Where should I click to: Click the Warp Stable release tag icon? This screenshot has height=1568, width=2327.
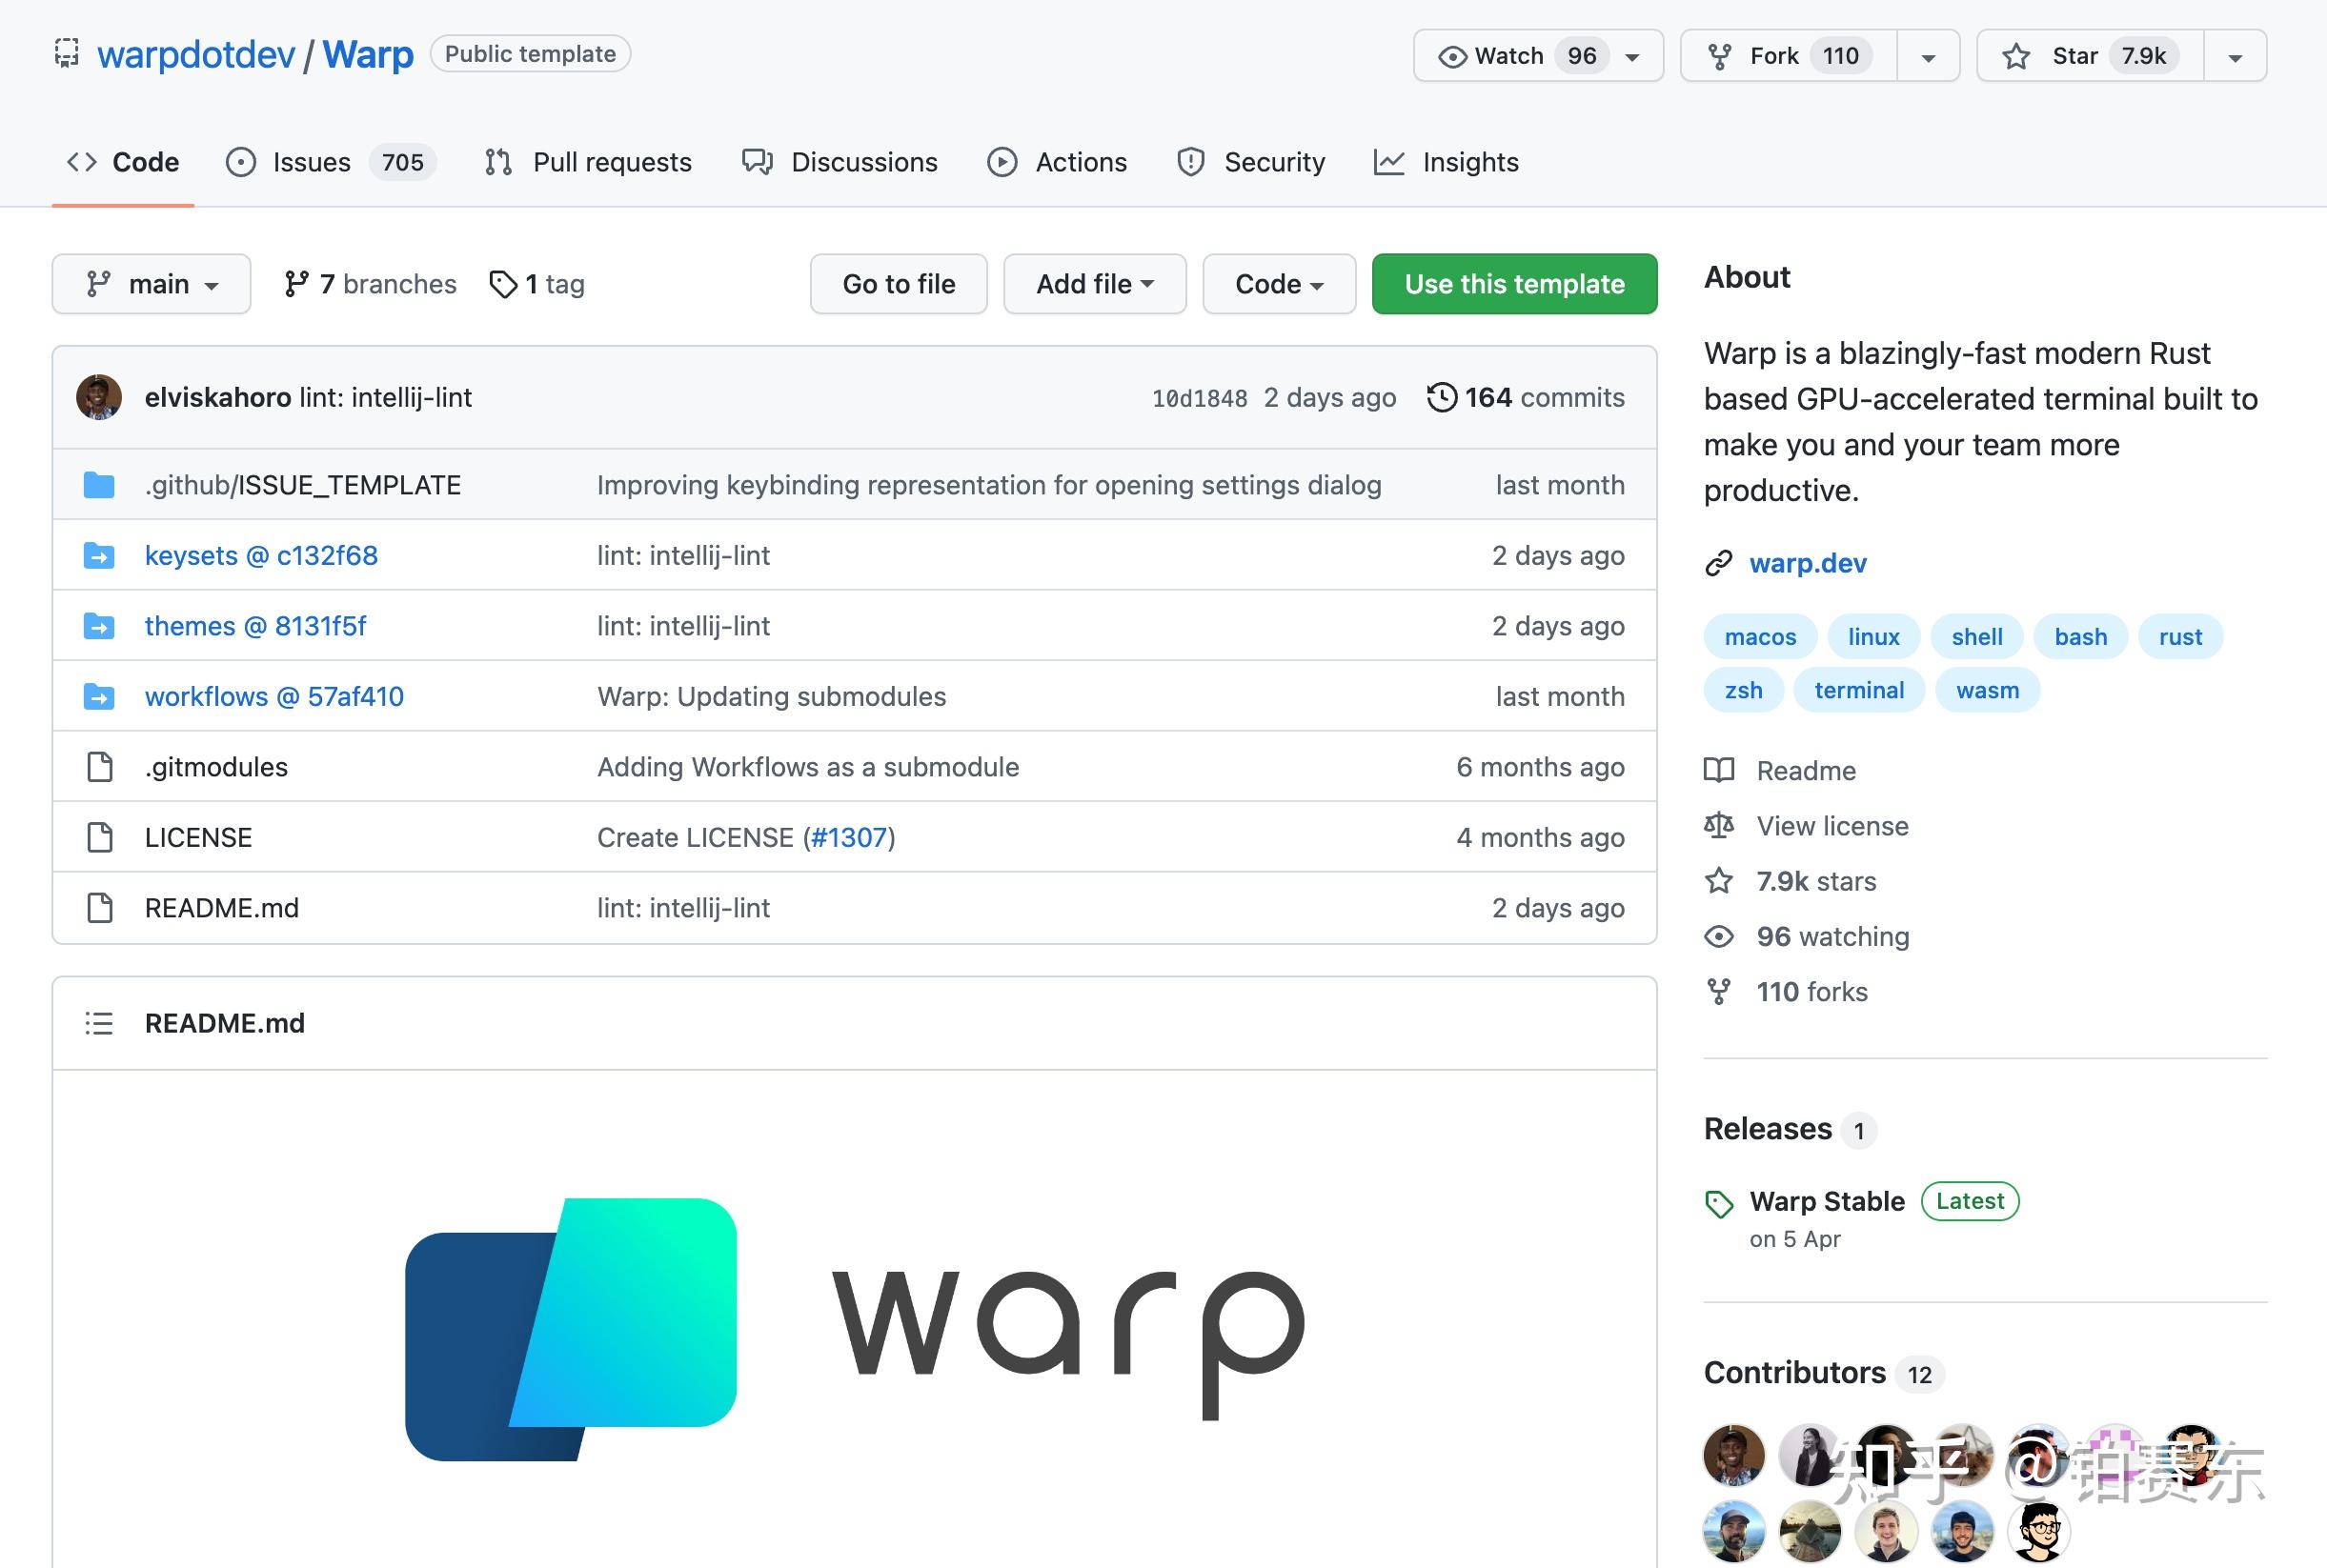coord(1719,1203)
